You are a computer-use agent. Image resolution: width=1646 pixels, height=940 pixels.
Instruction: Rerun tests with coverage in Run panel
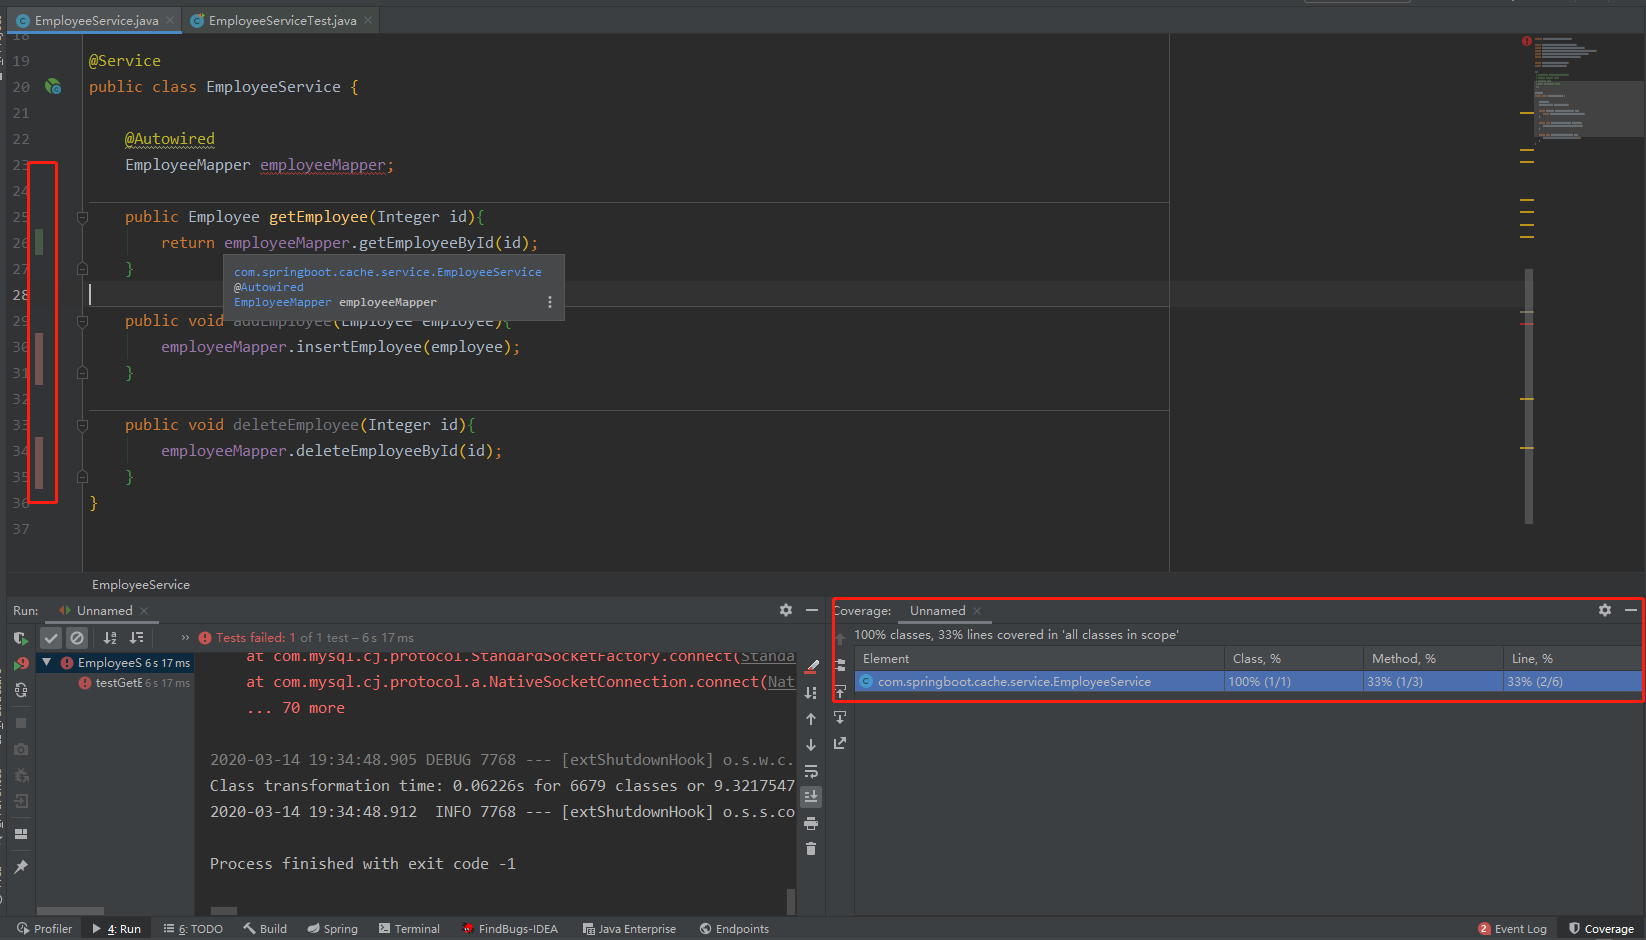pos(21,637)
